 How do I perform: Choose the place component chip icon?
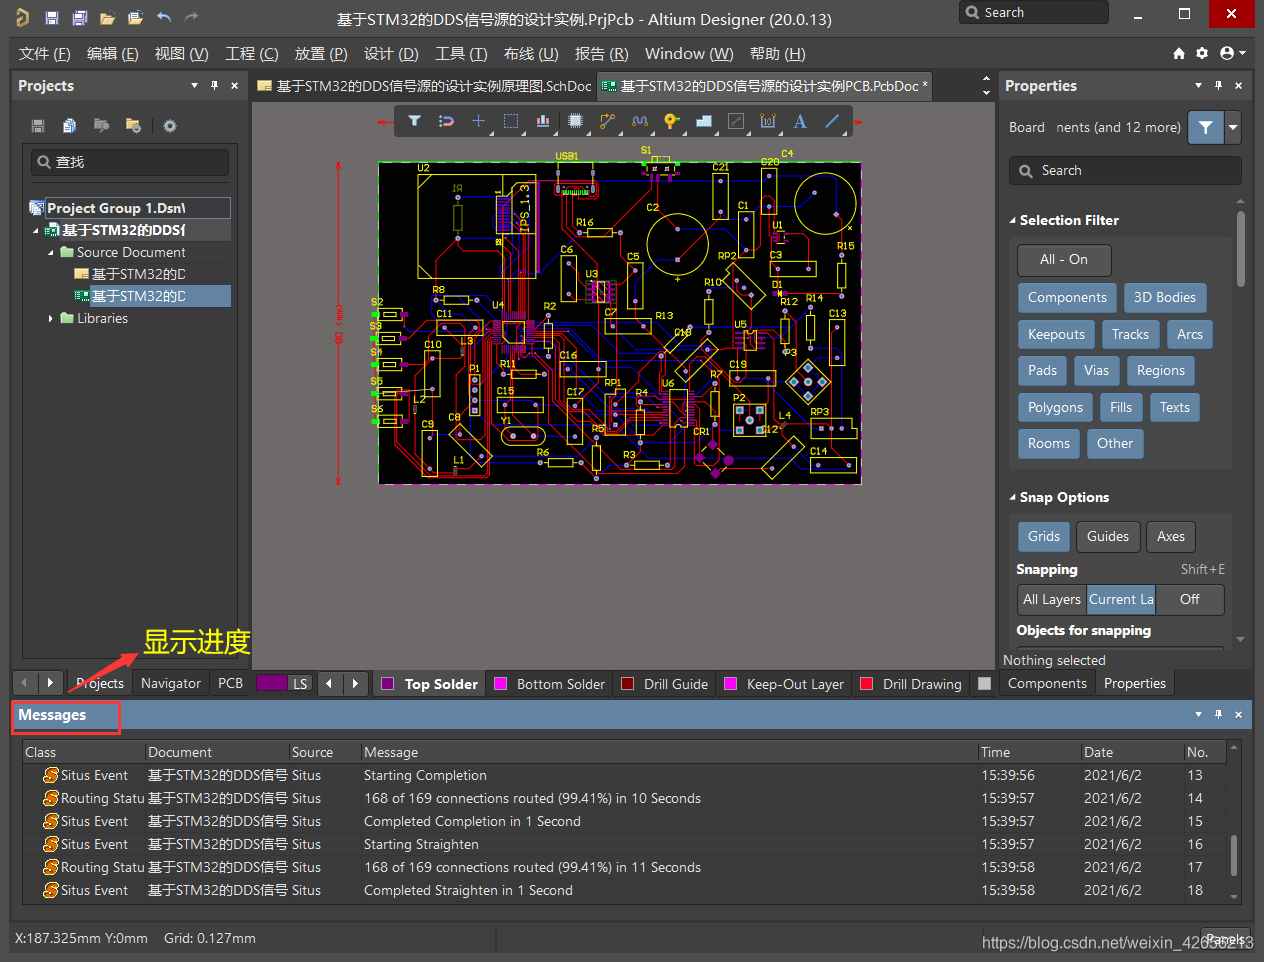coord(575,121)
